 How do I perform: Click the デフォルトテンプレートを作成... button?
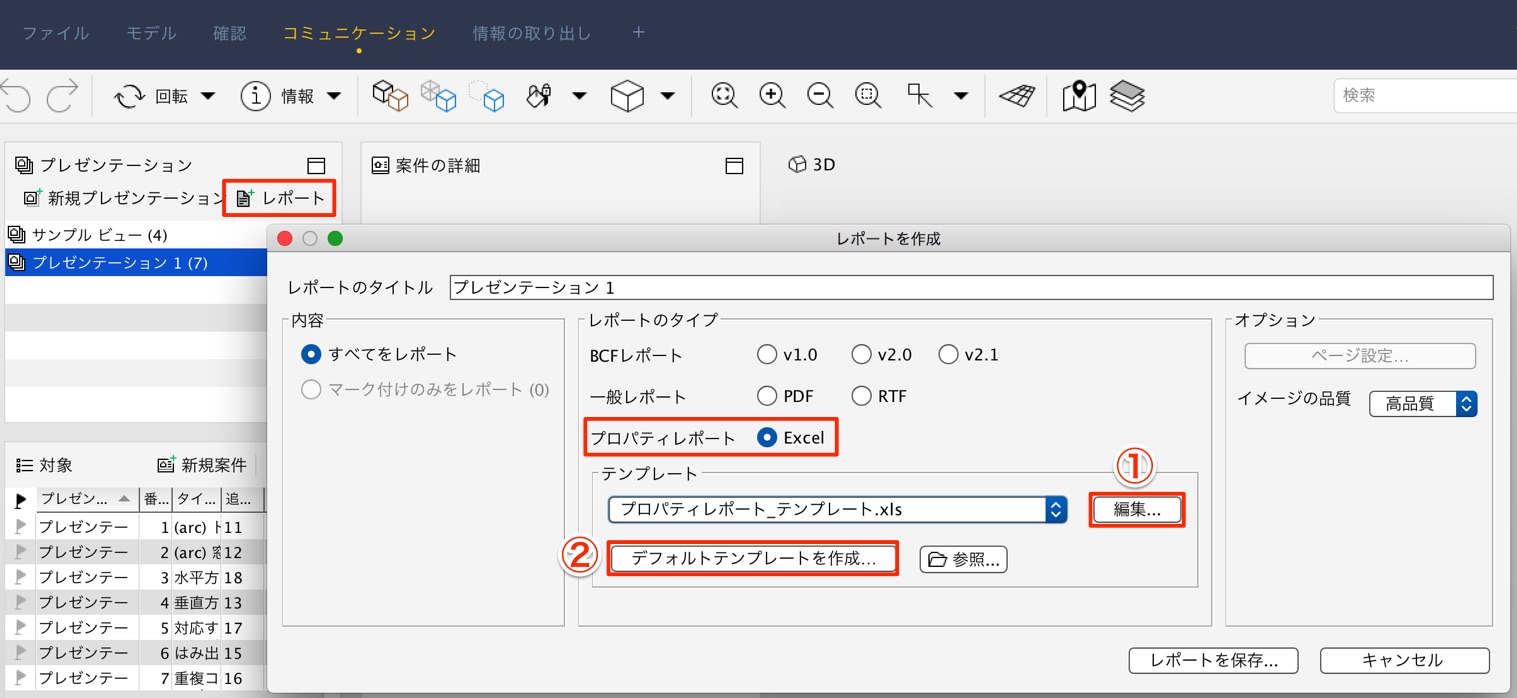(753, 558)
